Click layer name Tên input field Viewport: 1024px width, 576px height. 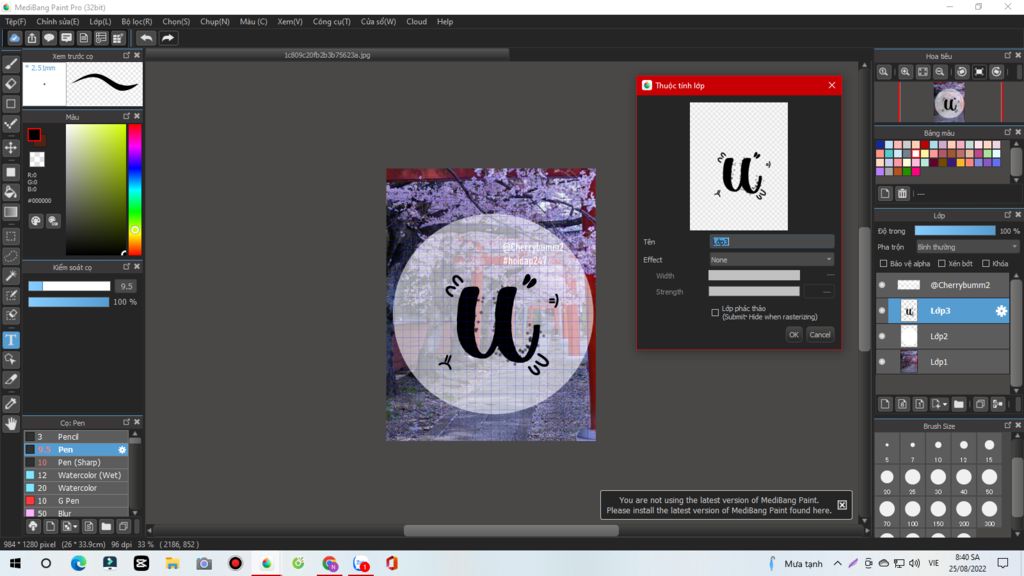click(771, 242)
